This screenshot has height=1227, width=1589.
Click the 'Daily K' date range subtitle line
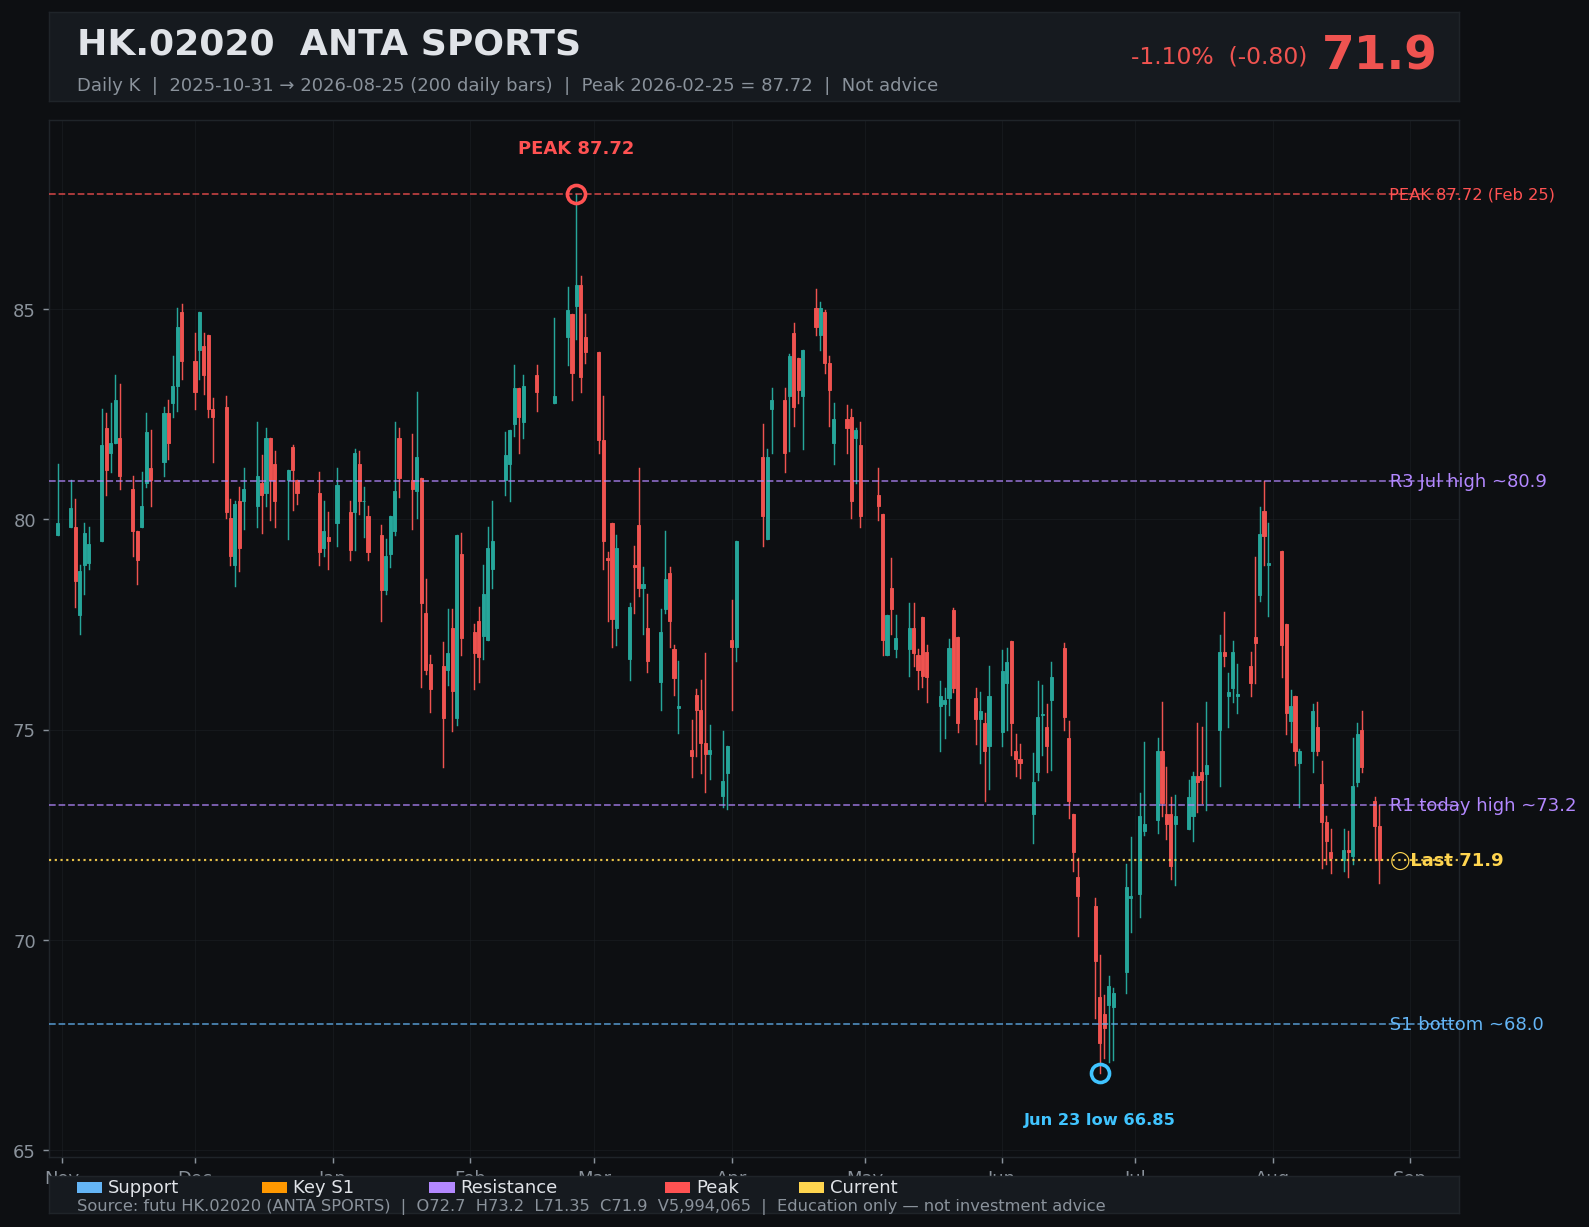507,85
